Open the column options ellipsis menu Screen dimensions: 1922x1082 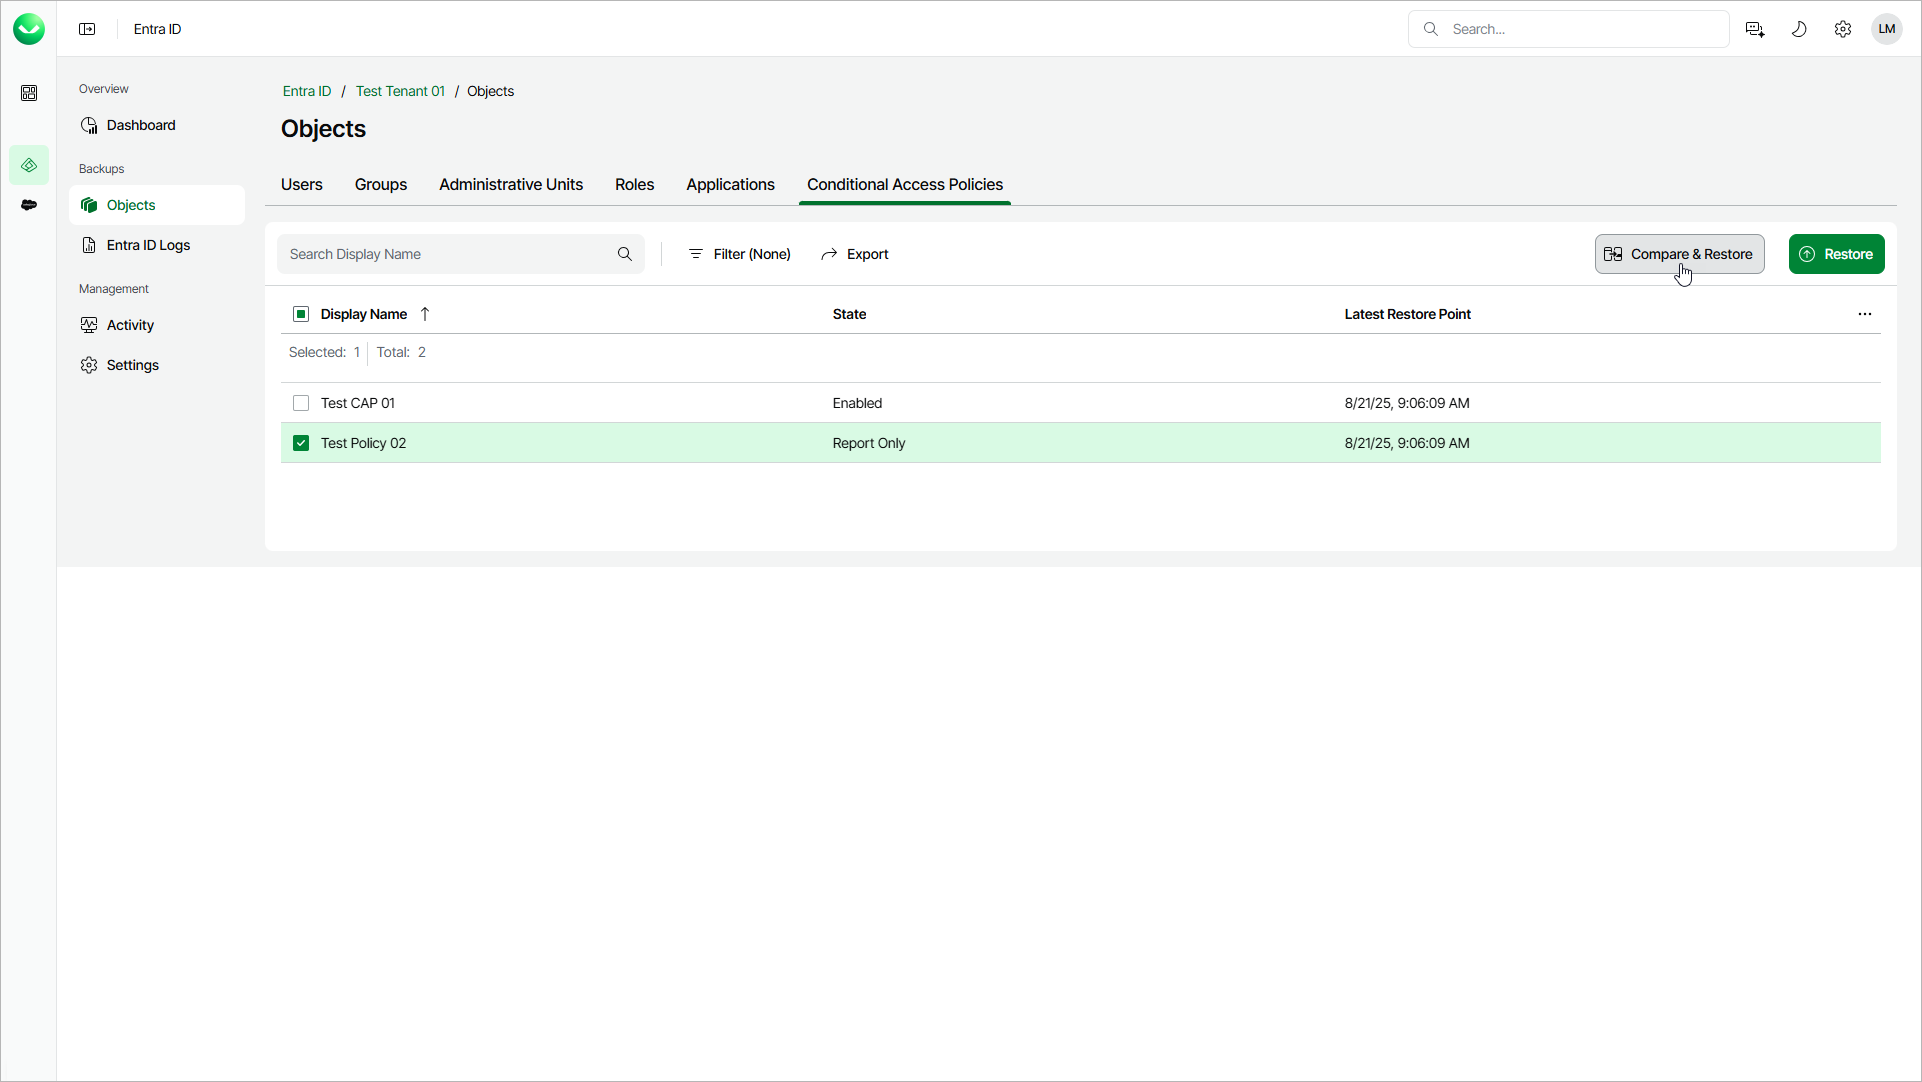coord(1865,314)
